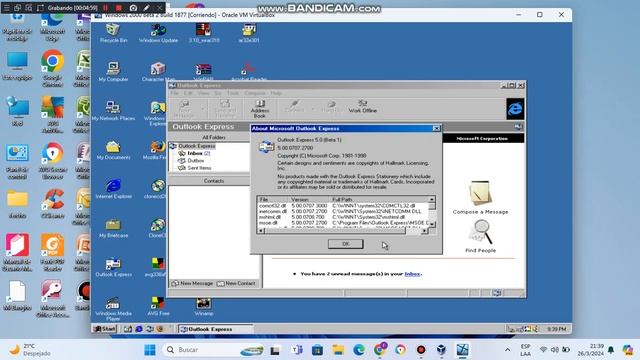Viewport: 640px width, 360px height.
Task: Click the Bandicam screenshot camera icon
Action: click(133, 8)
